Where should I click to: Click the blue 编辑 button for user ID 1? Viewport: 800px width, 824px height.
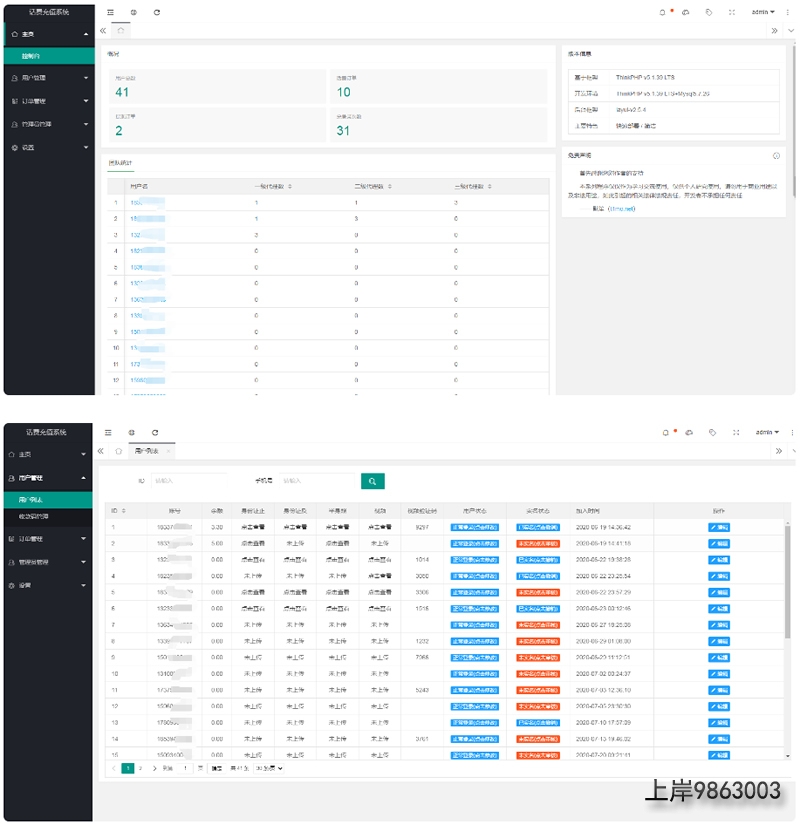[x=719, y=526]
